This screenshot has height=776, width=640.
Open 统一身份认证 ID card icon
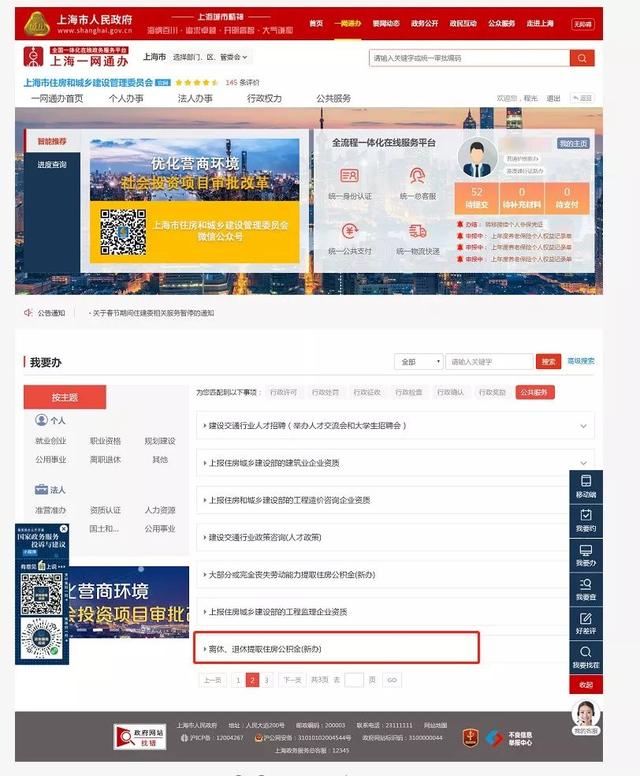point(349,175)
